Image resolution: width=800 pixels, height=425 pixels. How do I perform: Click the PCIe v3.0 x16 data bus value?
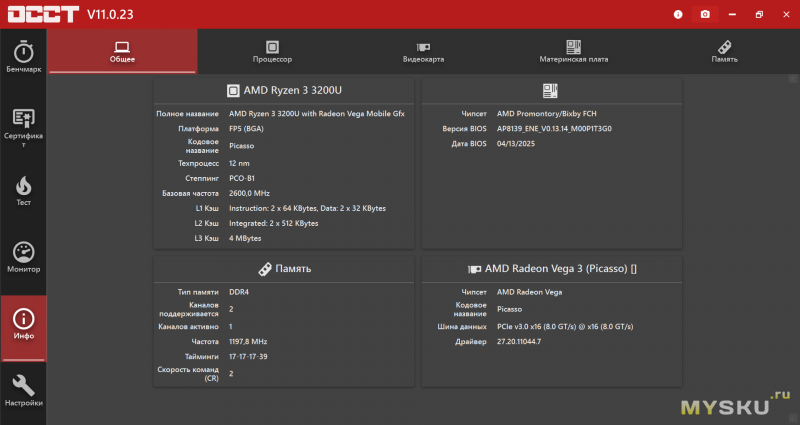pyautogui.click(x=565, y=327)
